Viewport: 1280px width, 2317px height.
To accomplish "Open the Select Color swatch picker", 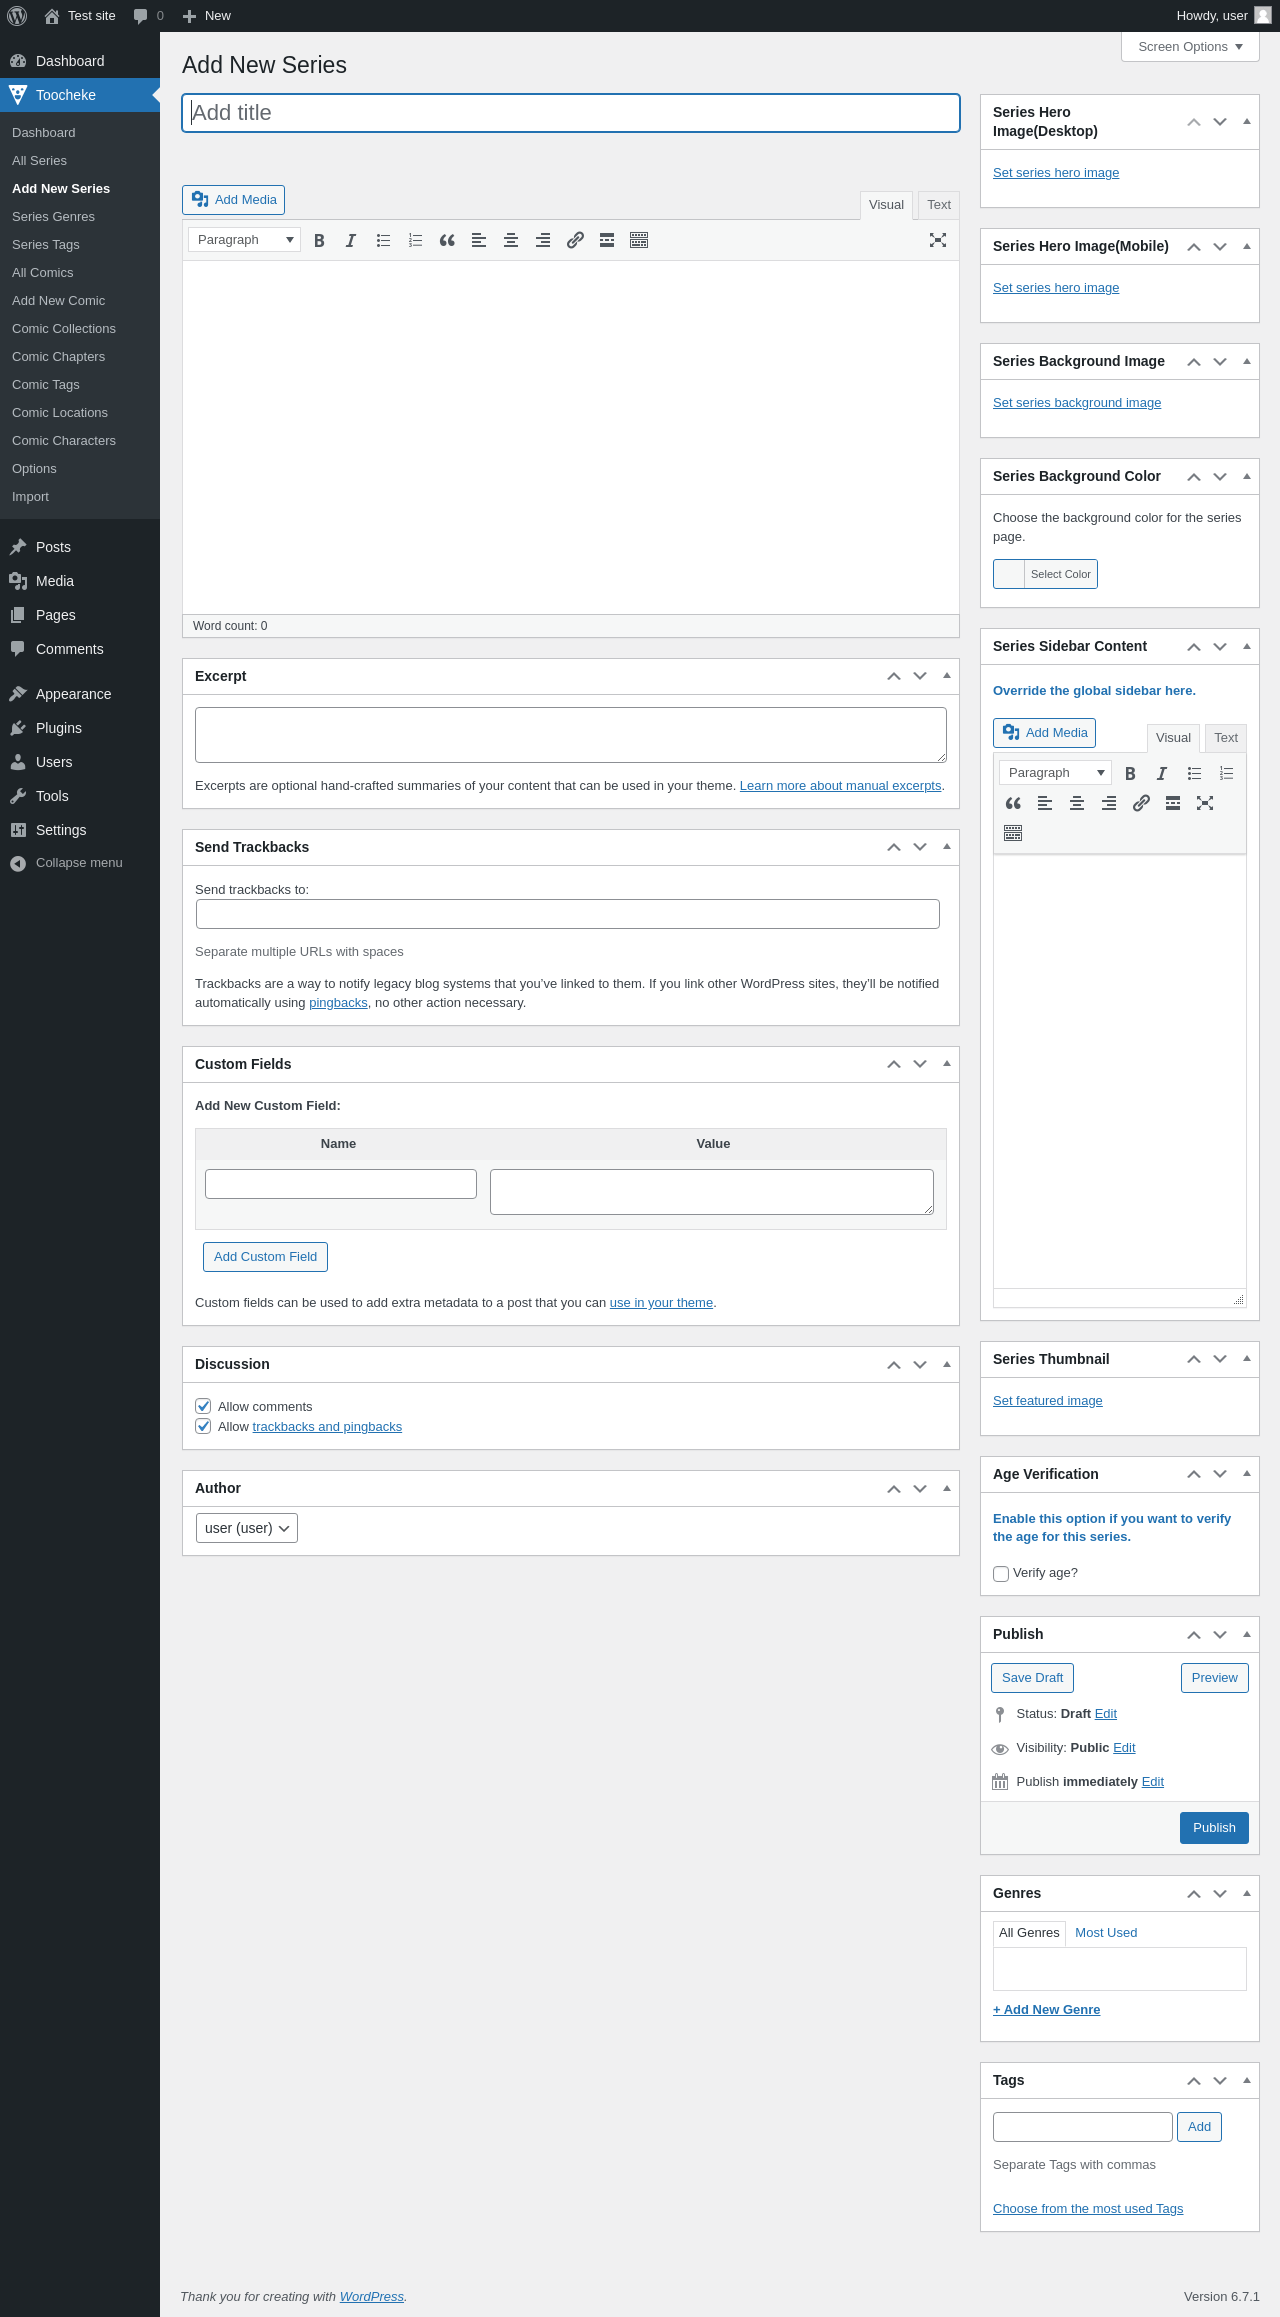I will click(x=1045, y=574).
